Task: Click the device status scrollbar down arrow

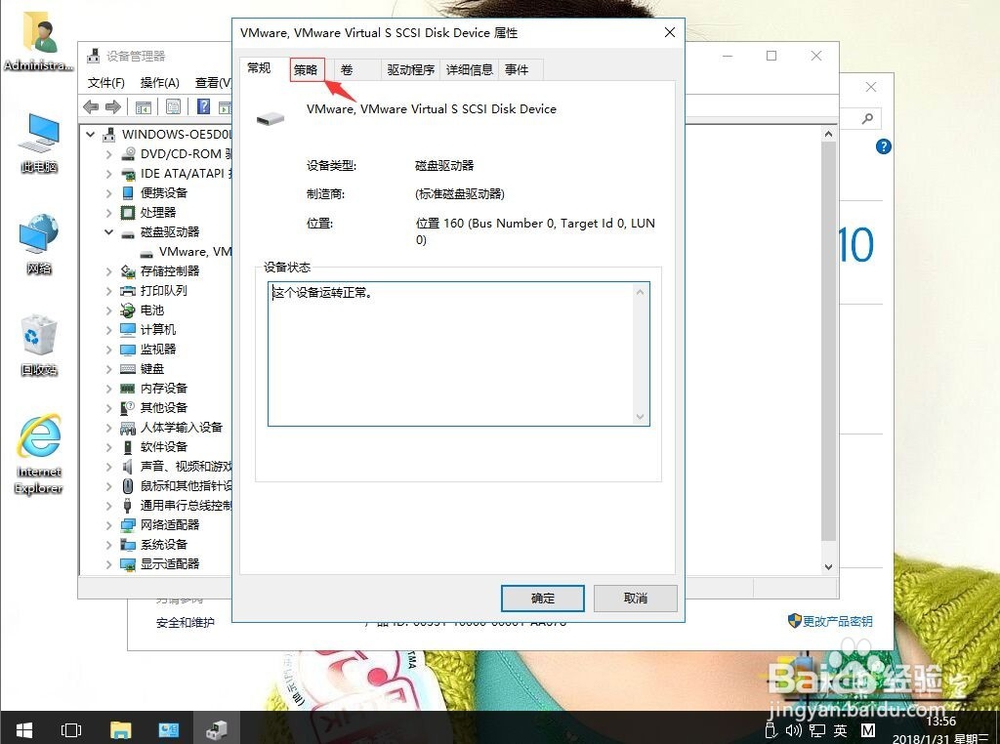Action: [x=640, y=418]
